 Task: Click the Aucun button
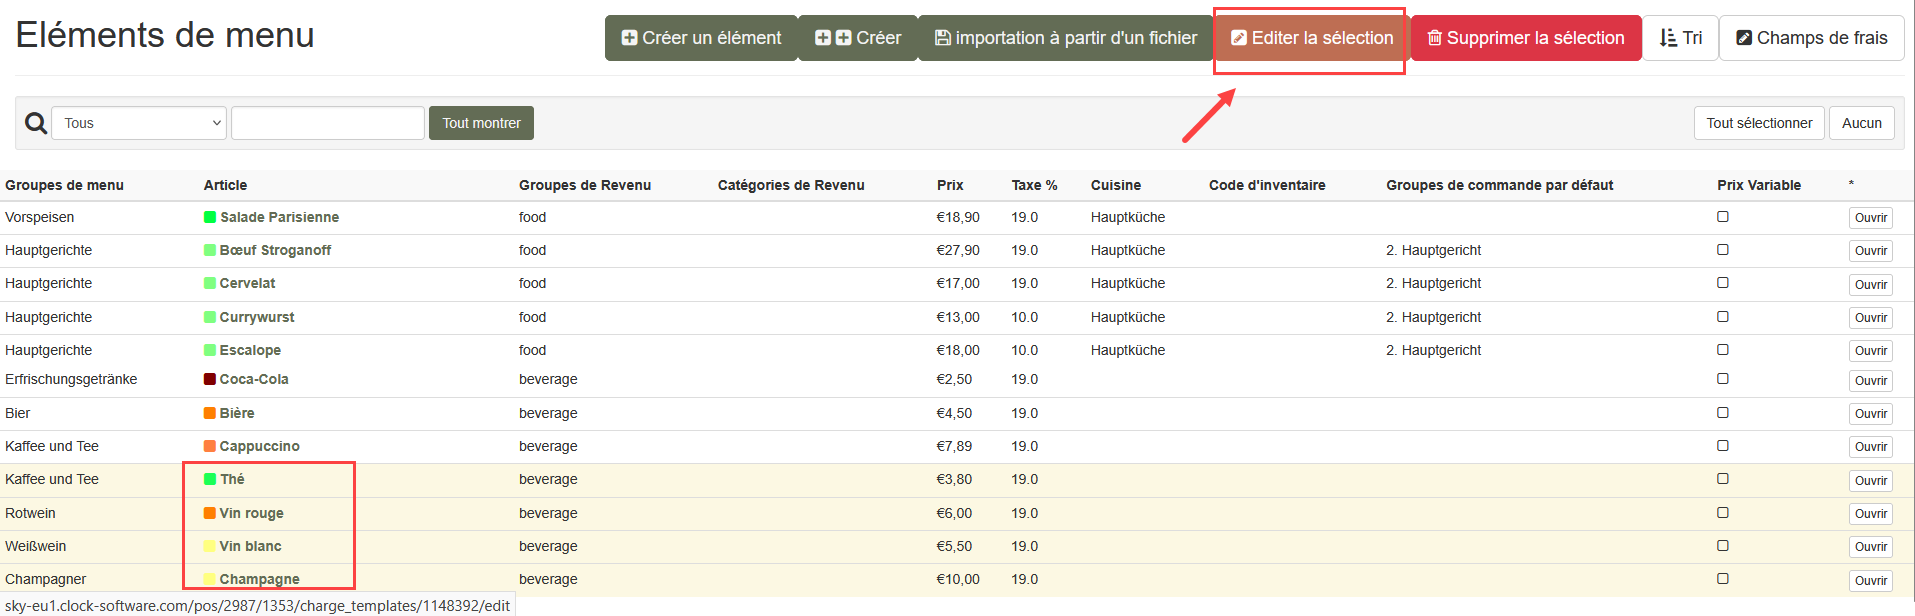1862,123
